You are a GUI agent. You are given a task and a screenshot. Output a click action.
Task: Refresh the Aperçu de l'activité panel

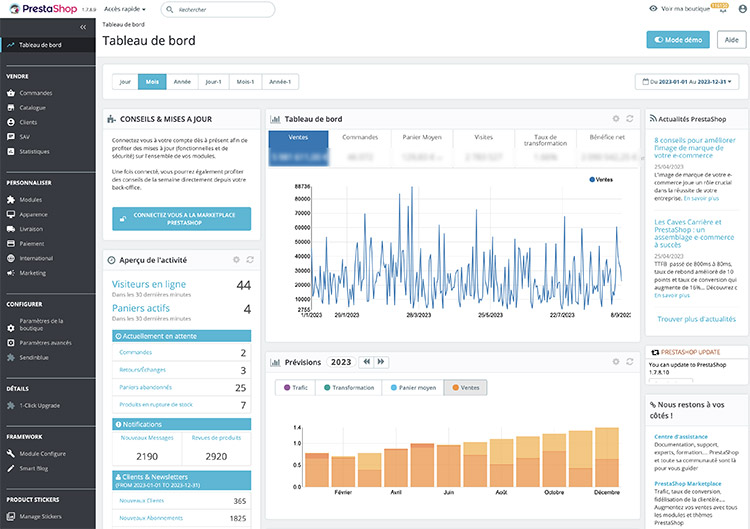(250, 260)
